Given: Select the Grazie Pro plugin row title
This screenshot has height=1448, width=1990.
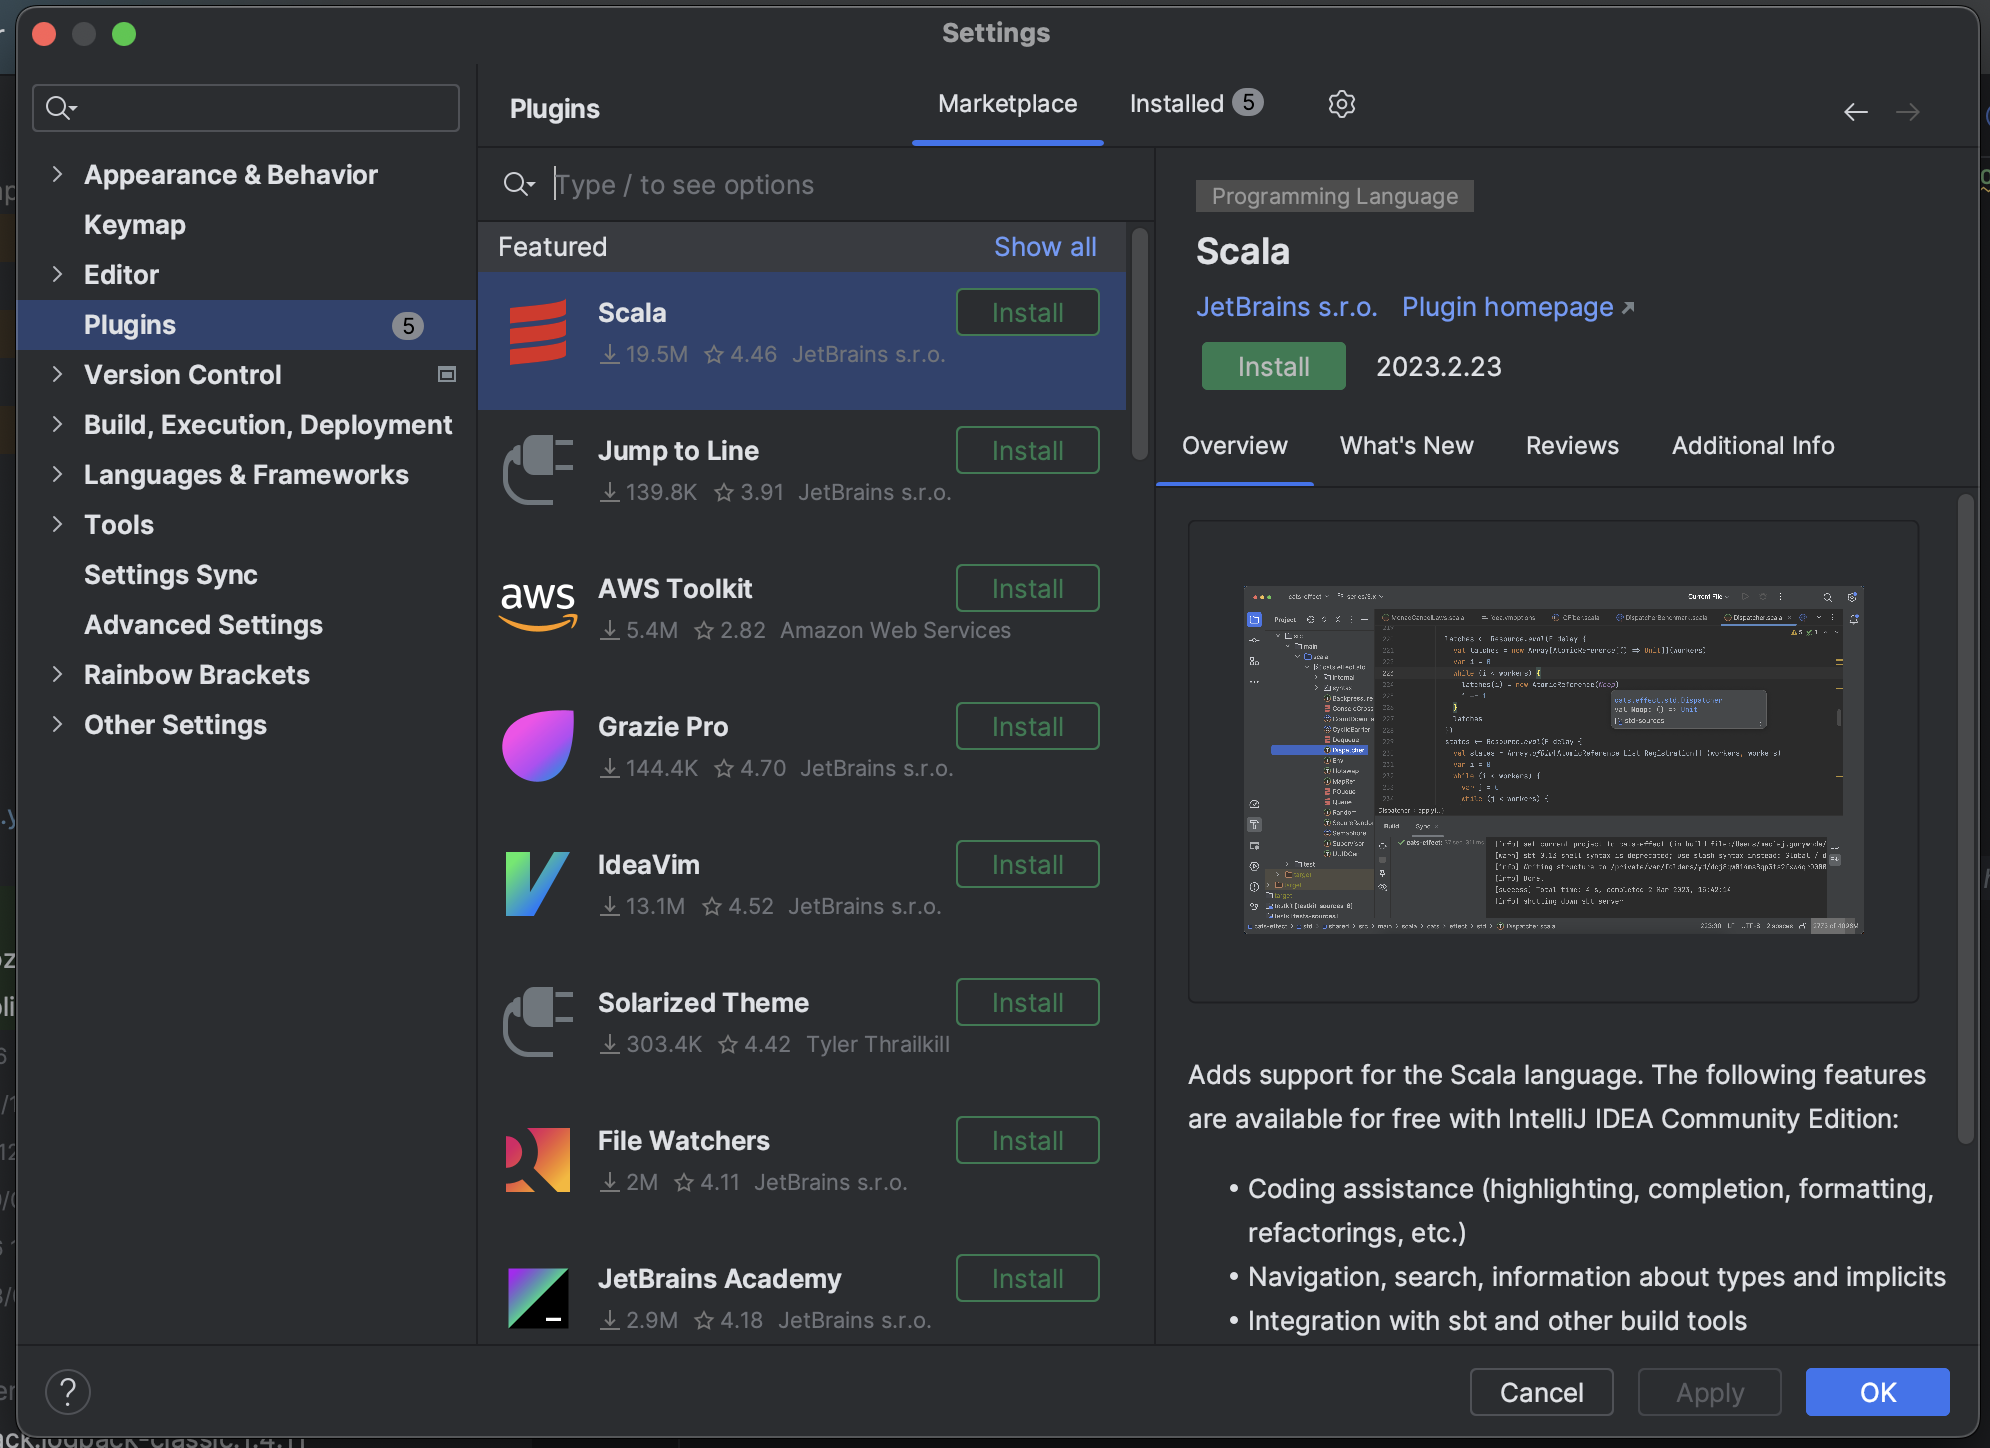Looking at the screenshot, I should click(663, 727).
